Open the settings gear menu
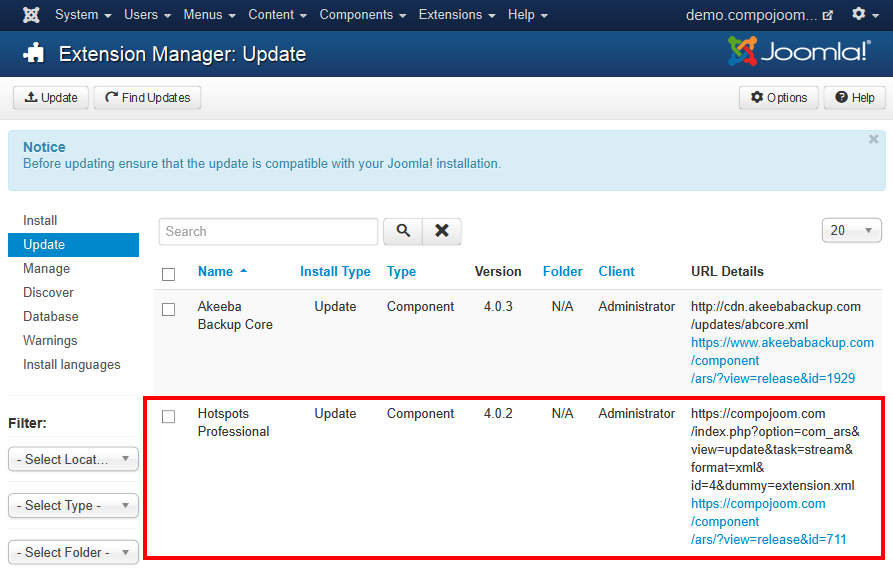This screenshot has height=571, width=893. click(x=865, y=14)
